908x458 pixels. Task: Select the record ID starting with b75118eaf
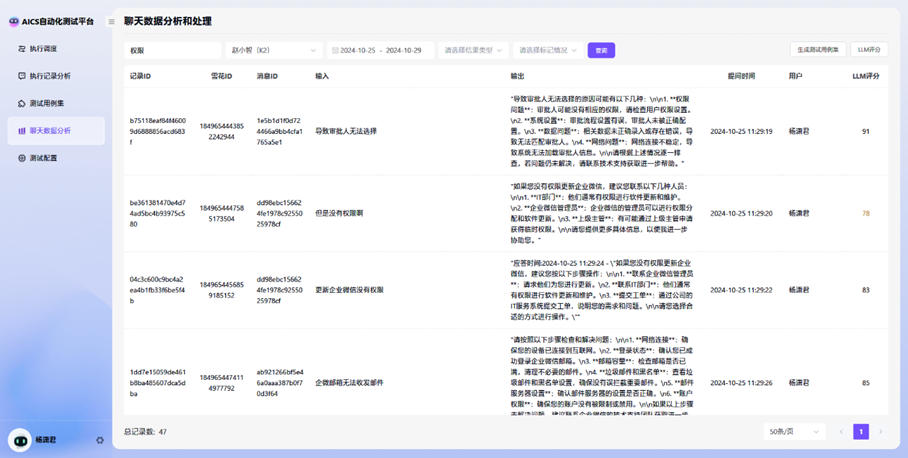tap(158, 131)
